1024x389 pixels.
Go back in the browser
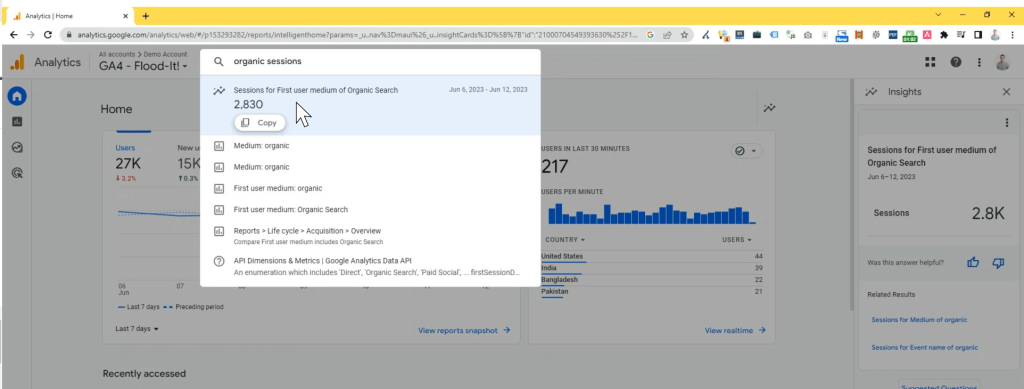click(x=14, y=35)
